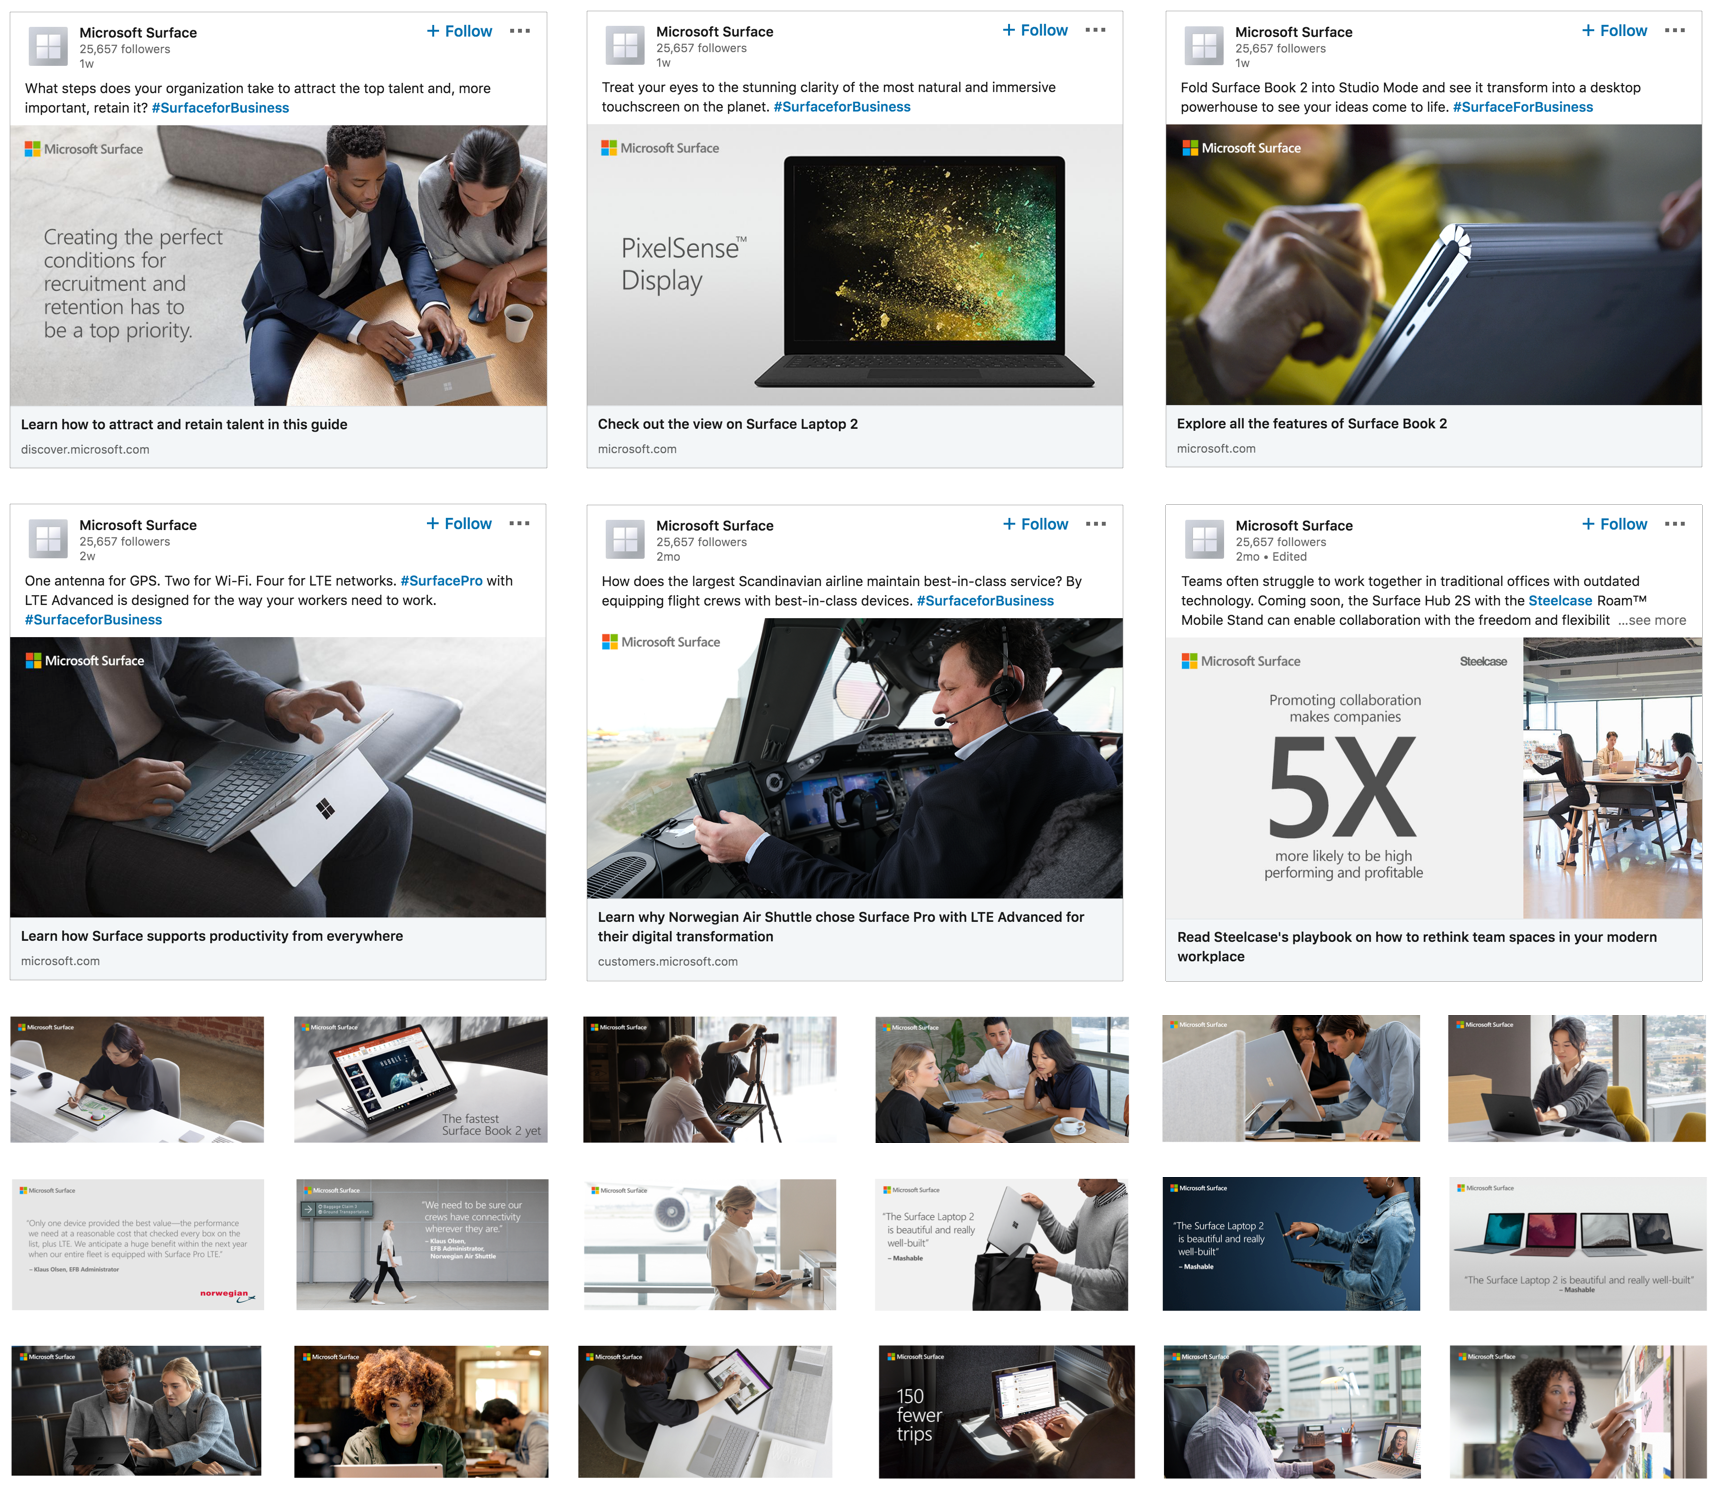Select the '150 fewer trips' thumbnail

(1007, 1411)
